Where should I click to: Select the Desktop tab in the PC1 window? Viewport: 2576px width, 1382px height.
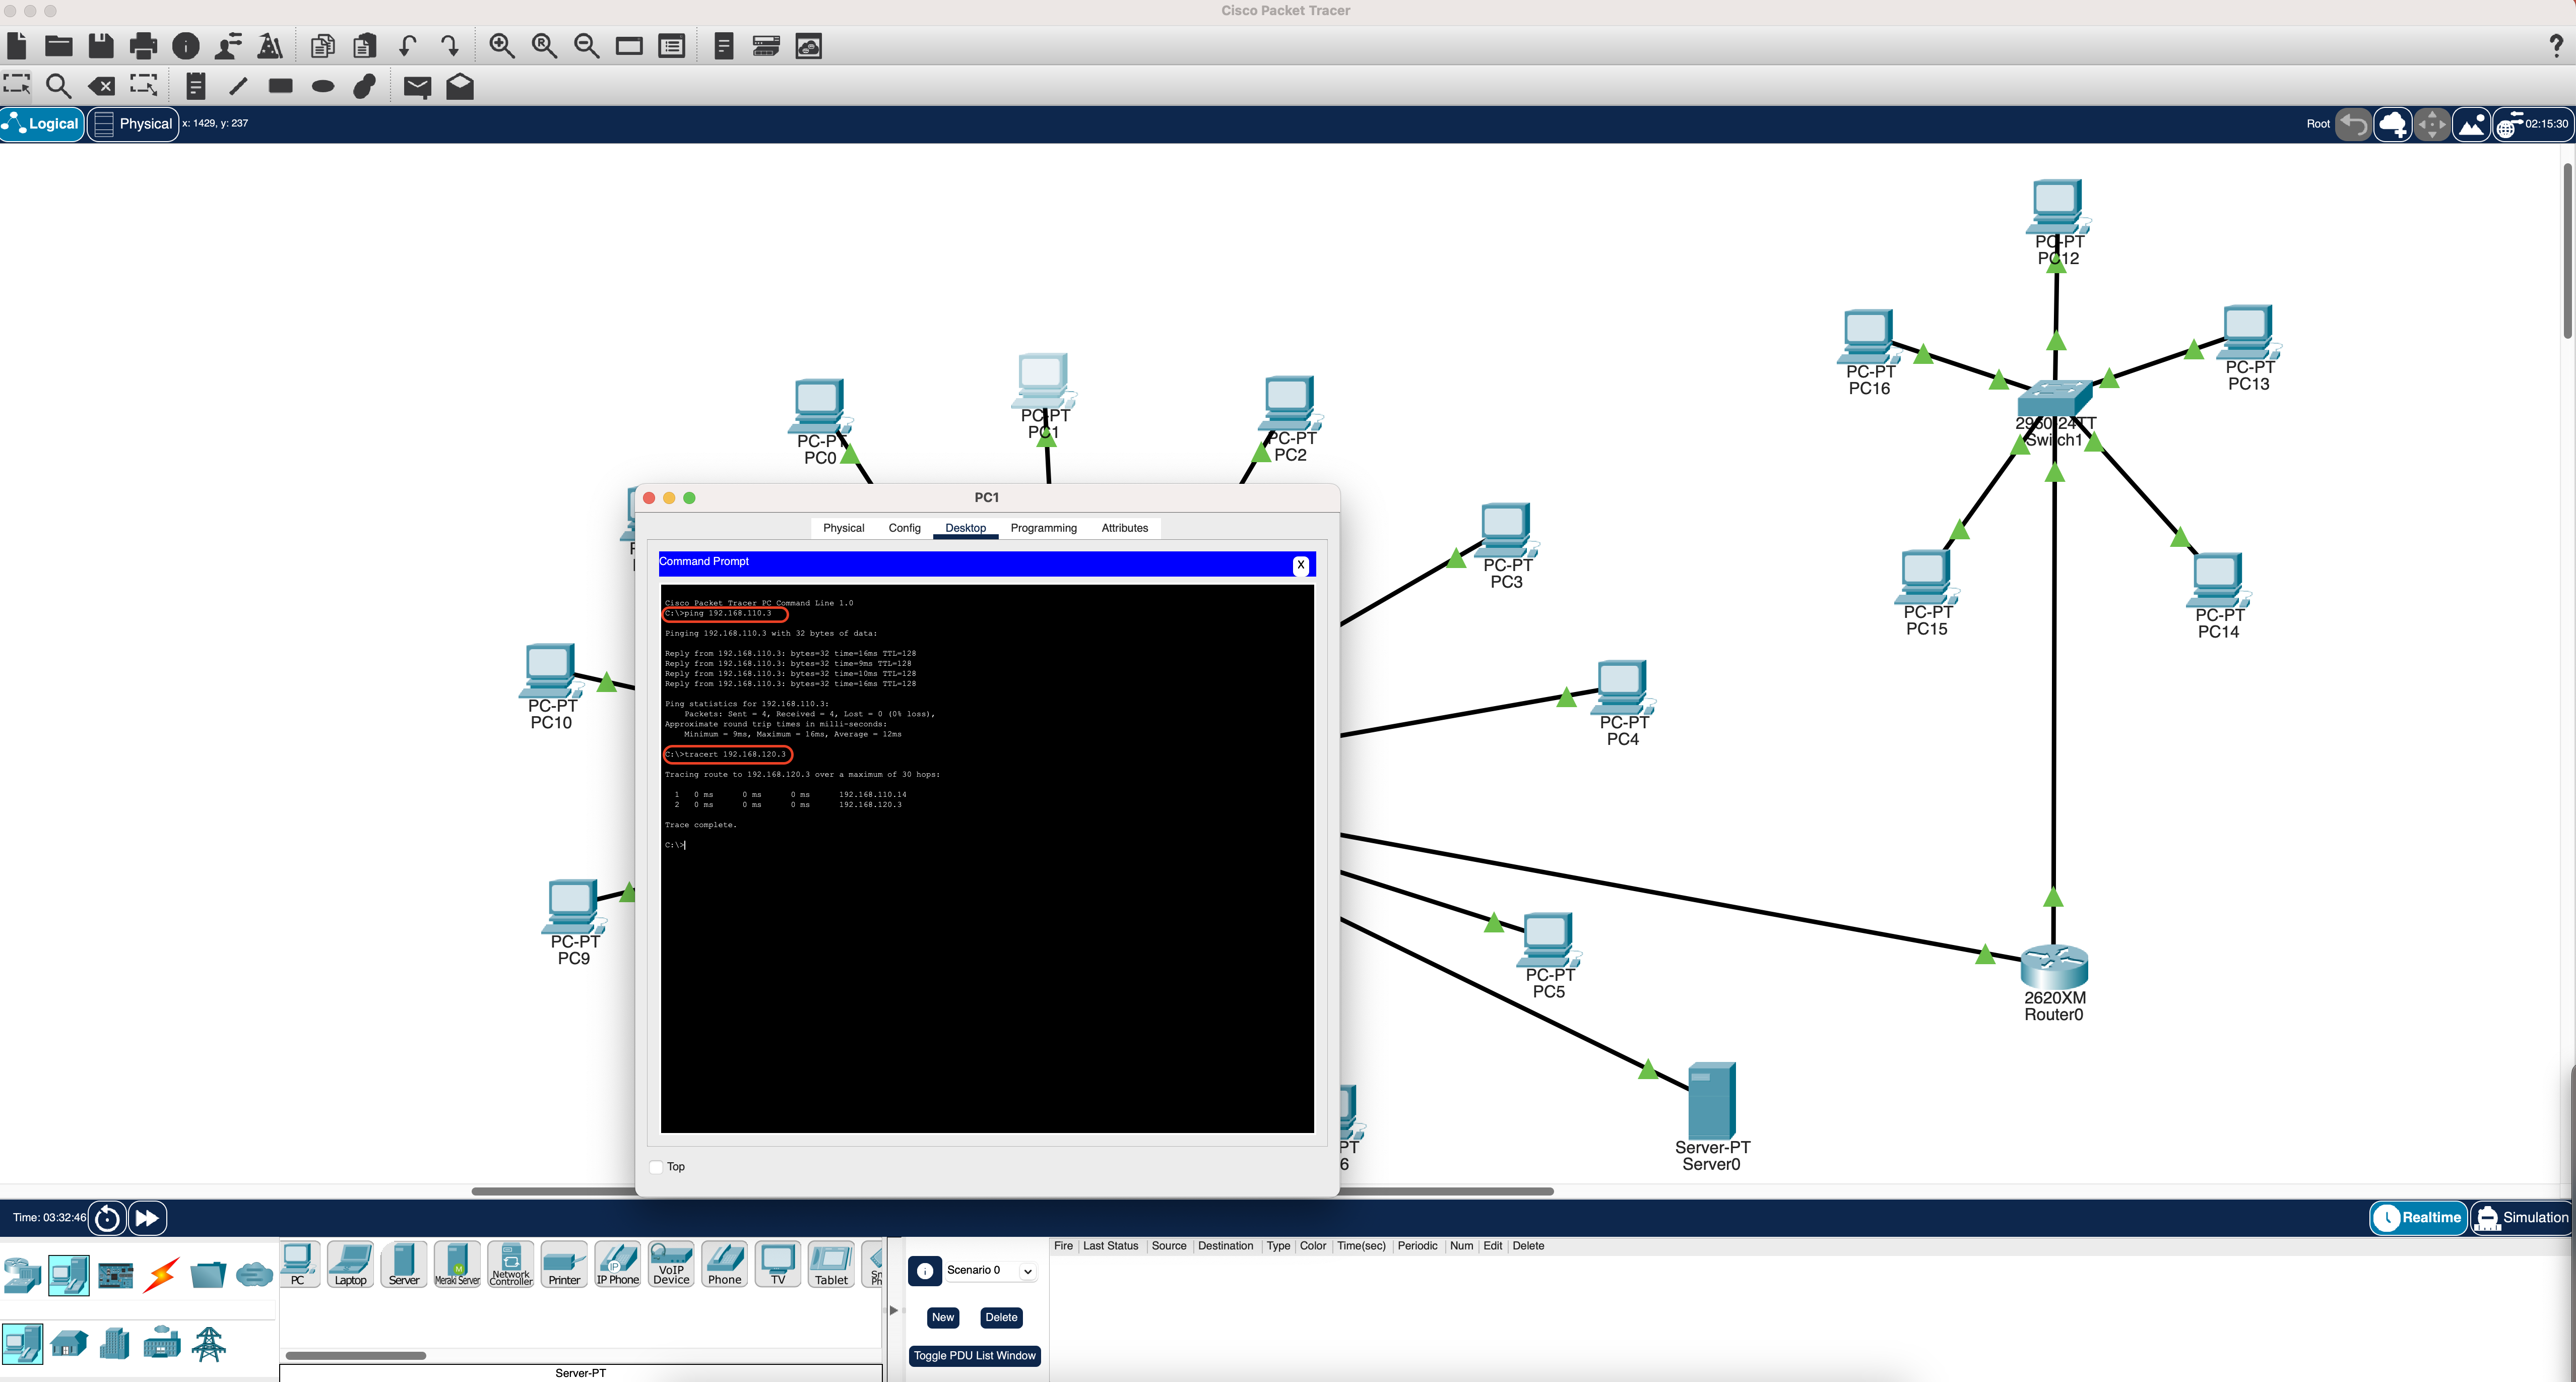point(965,528)
